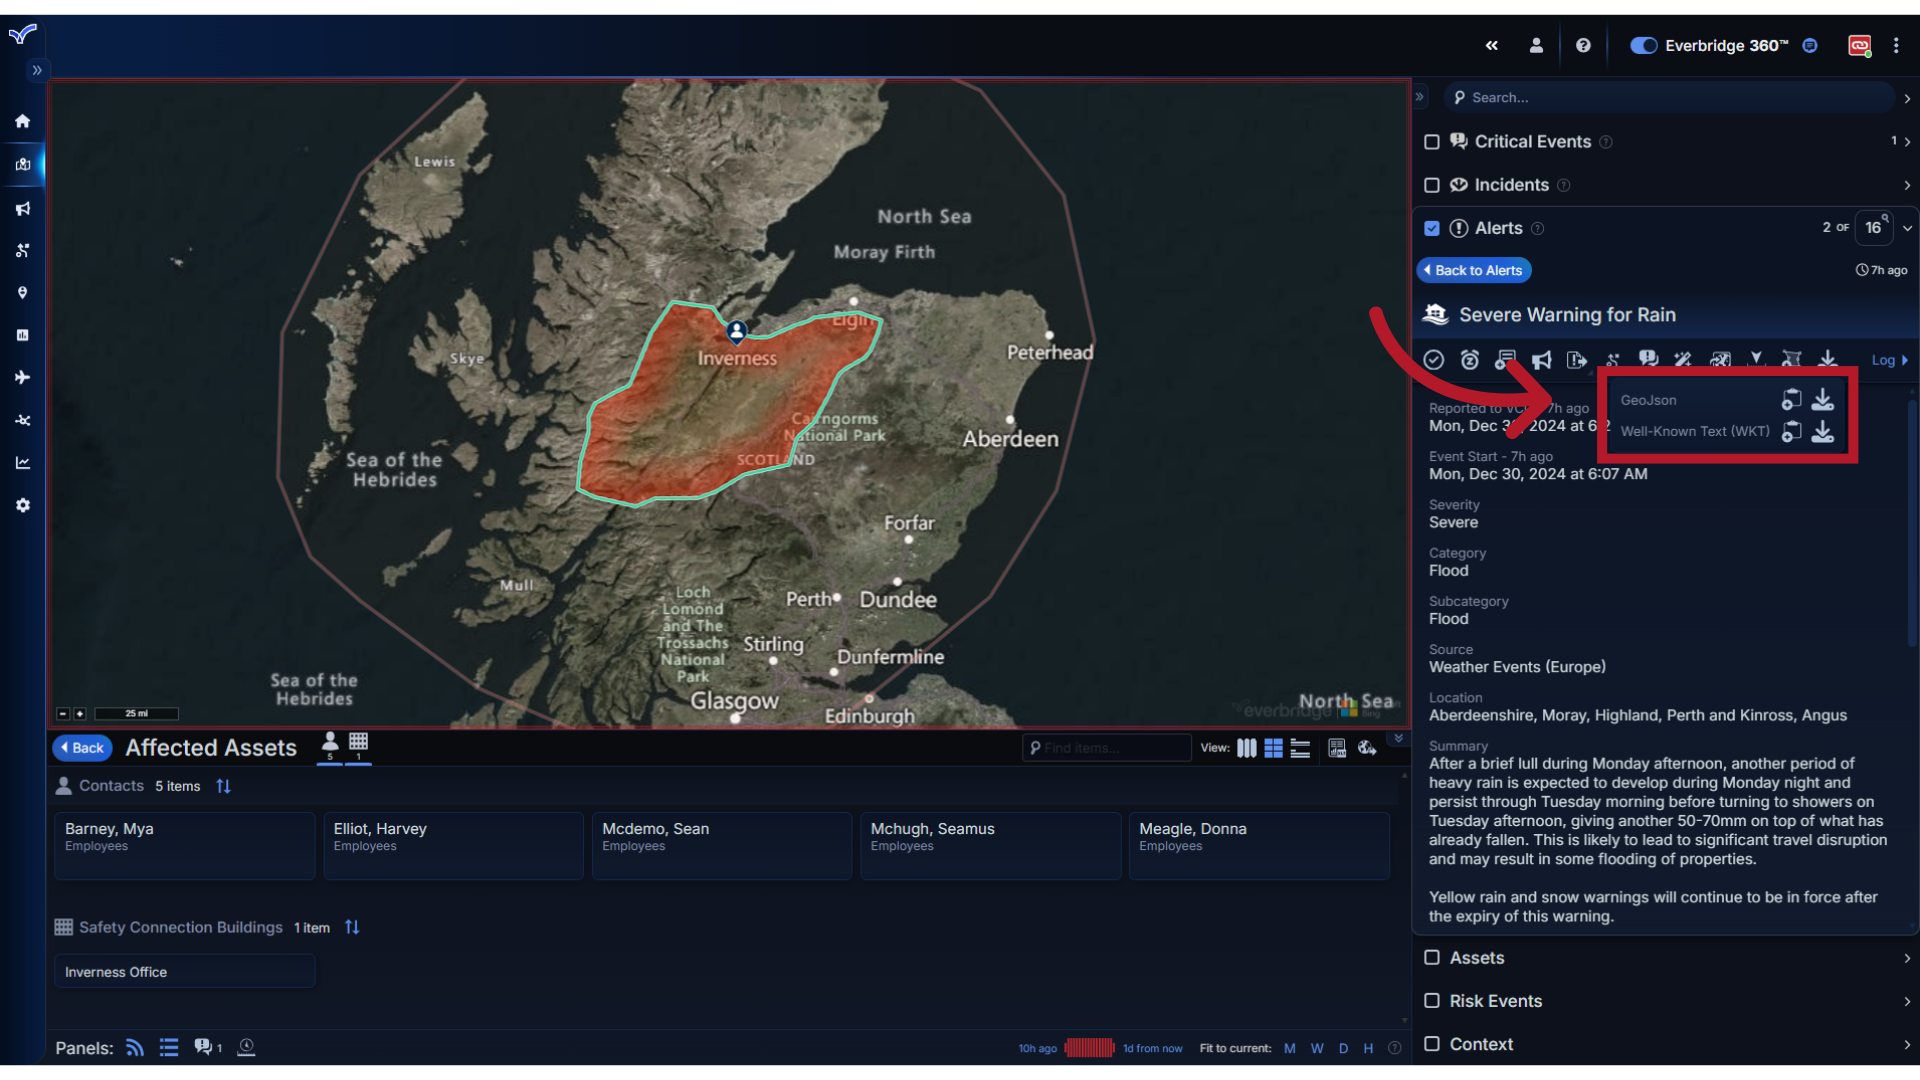Click the Back to Alerts button
Screen dimensions: 1920x1080
[x=1474, y=270]
